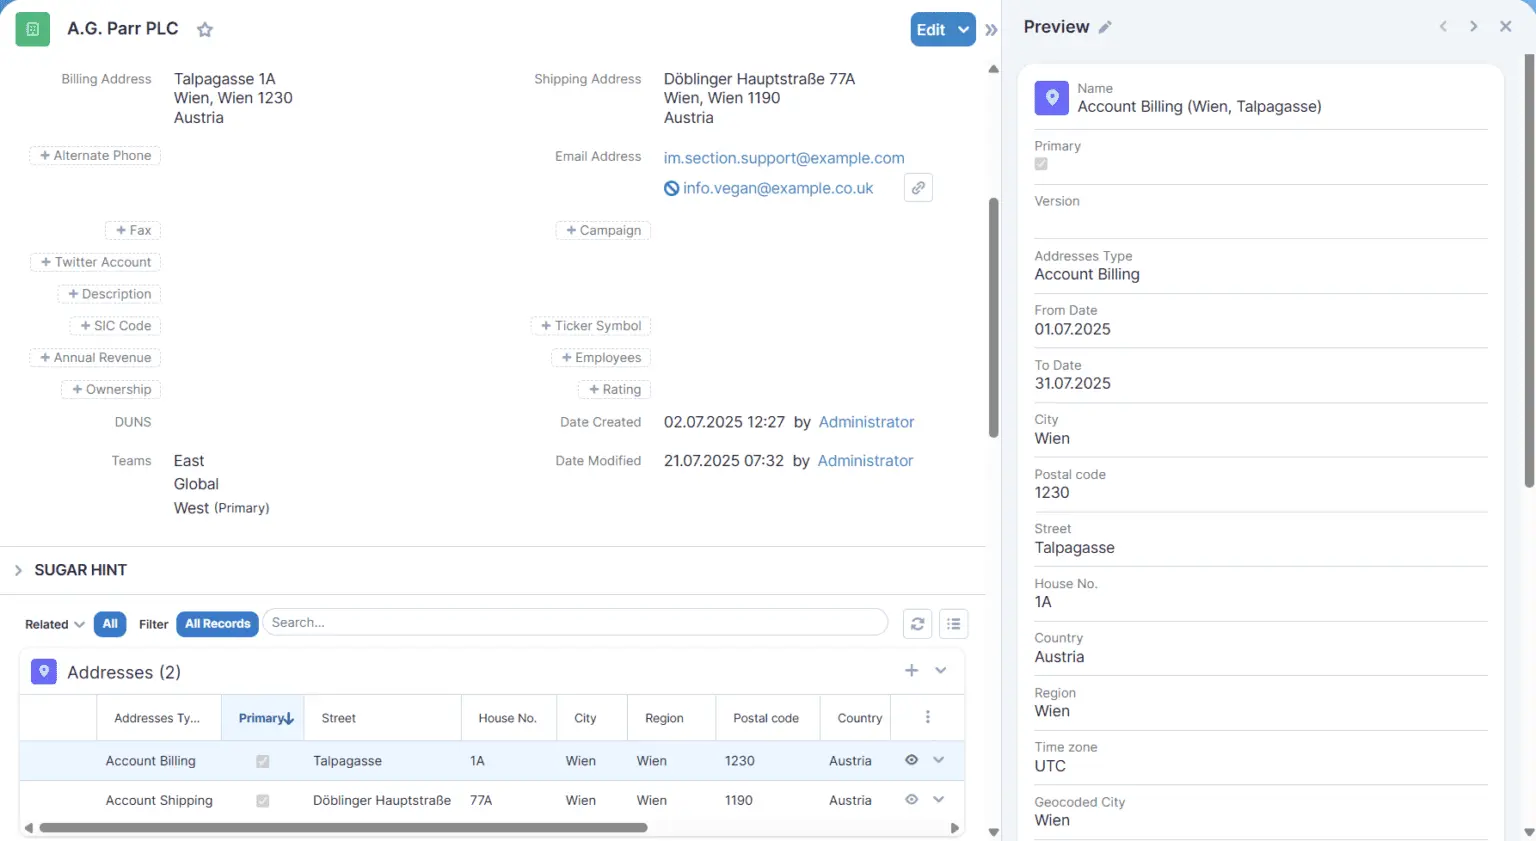Collapse the Addresses panel via its chevron

pyautogui.click(x=939, y=670)
